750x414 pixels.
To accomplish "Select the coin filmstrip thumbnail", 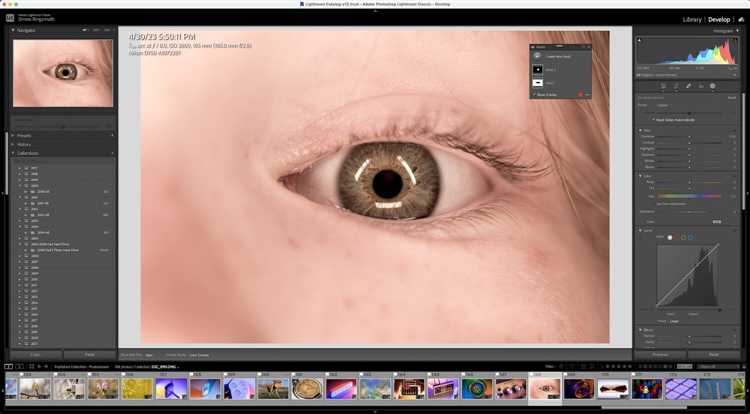I will [x=307, y=389].
